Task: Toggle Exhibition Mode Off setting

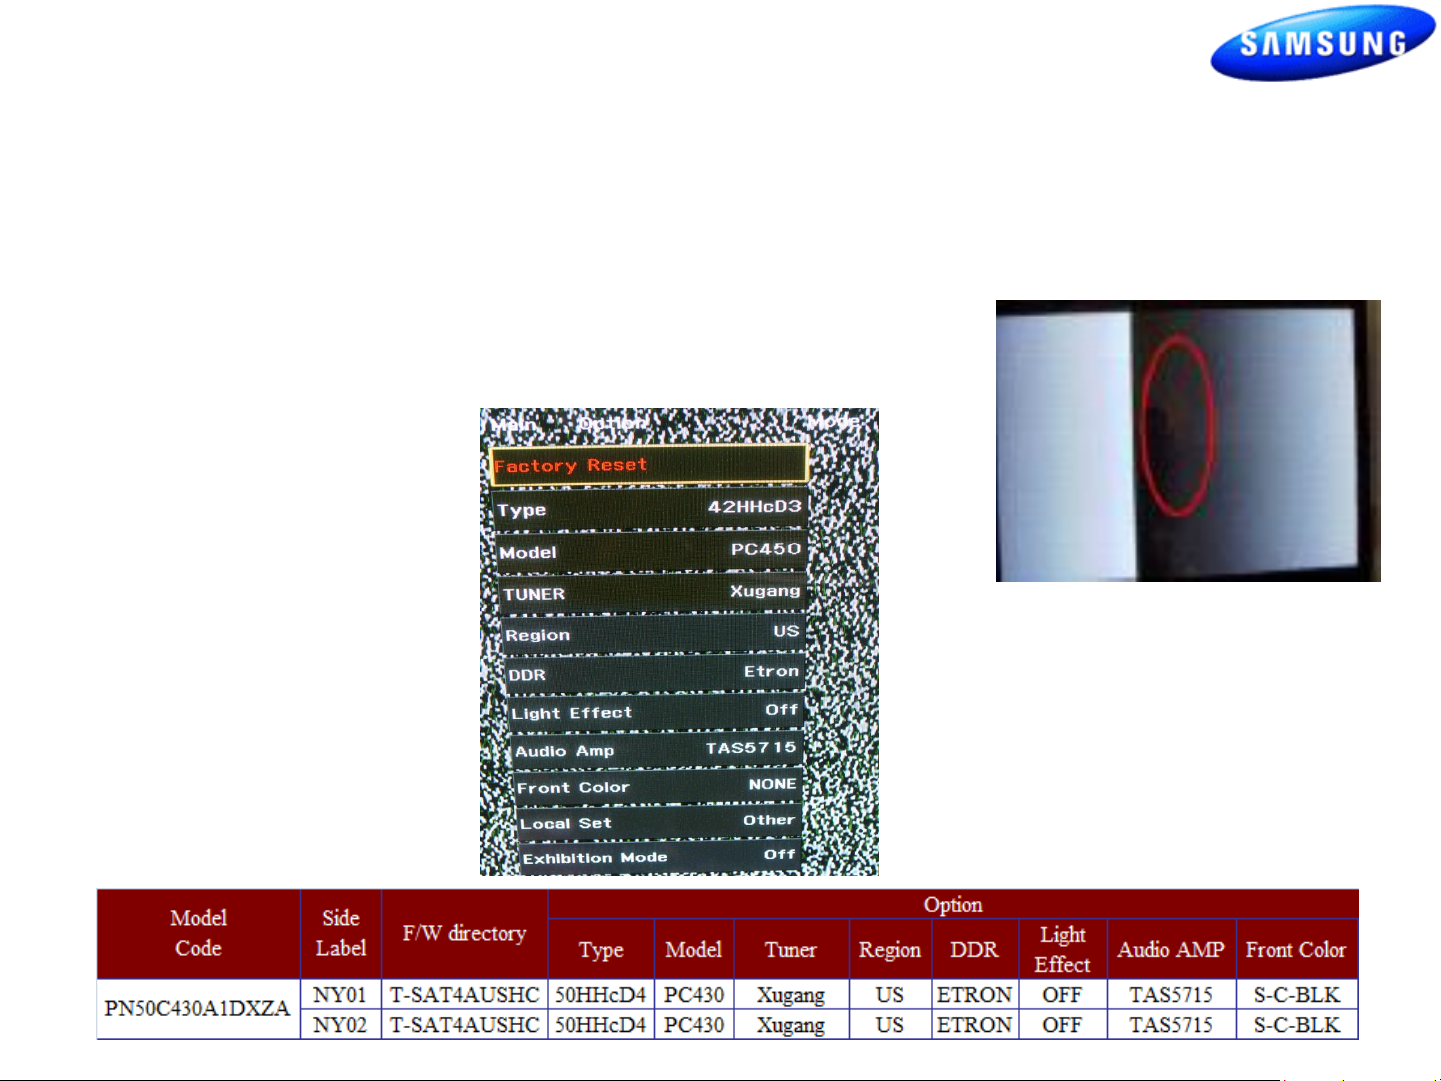Action: 660,856
